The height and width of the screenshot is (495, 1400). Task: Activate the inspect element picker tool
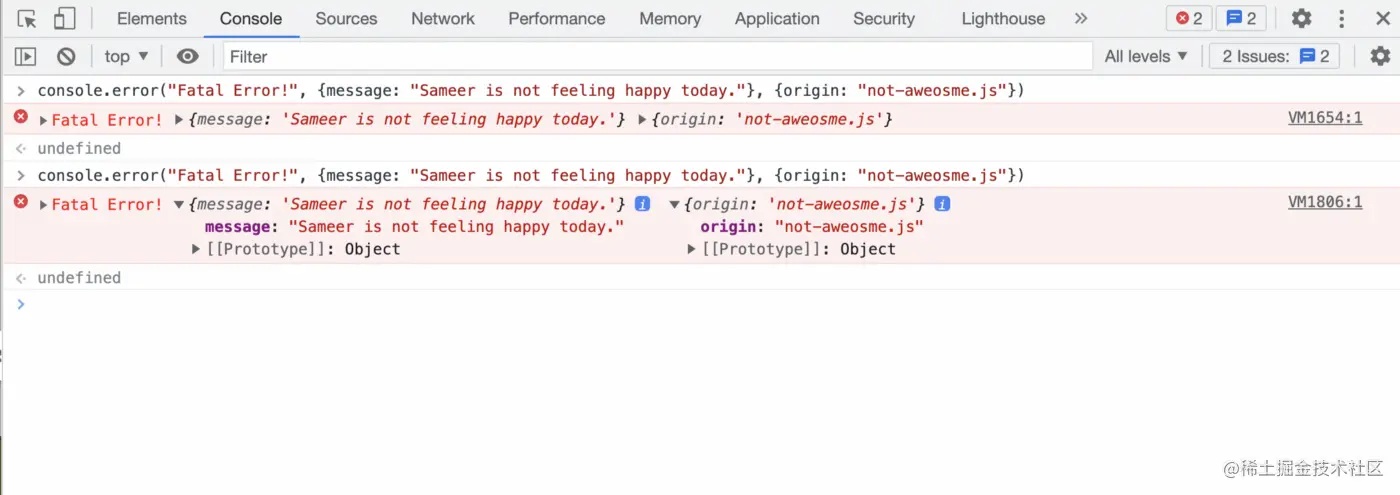click(27, 19)
